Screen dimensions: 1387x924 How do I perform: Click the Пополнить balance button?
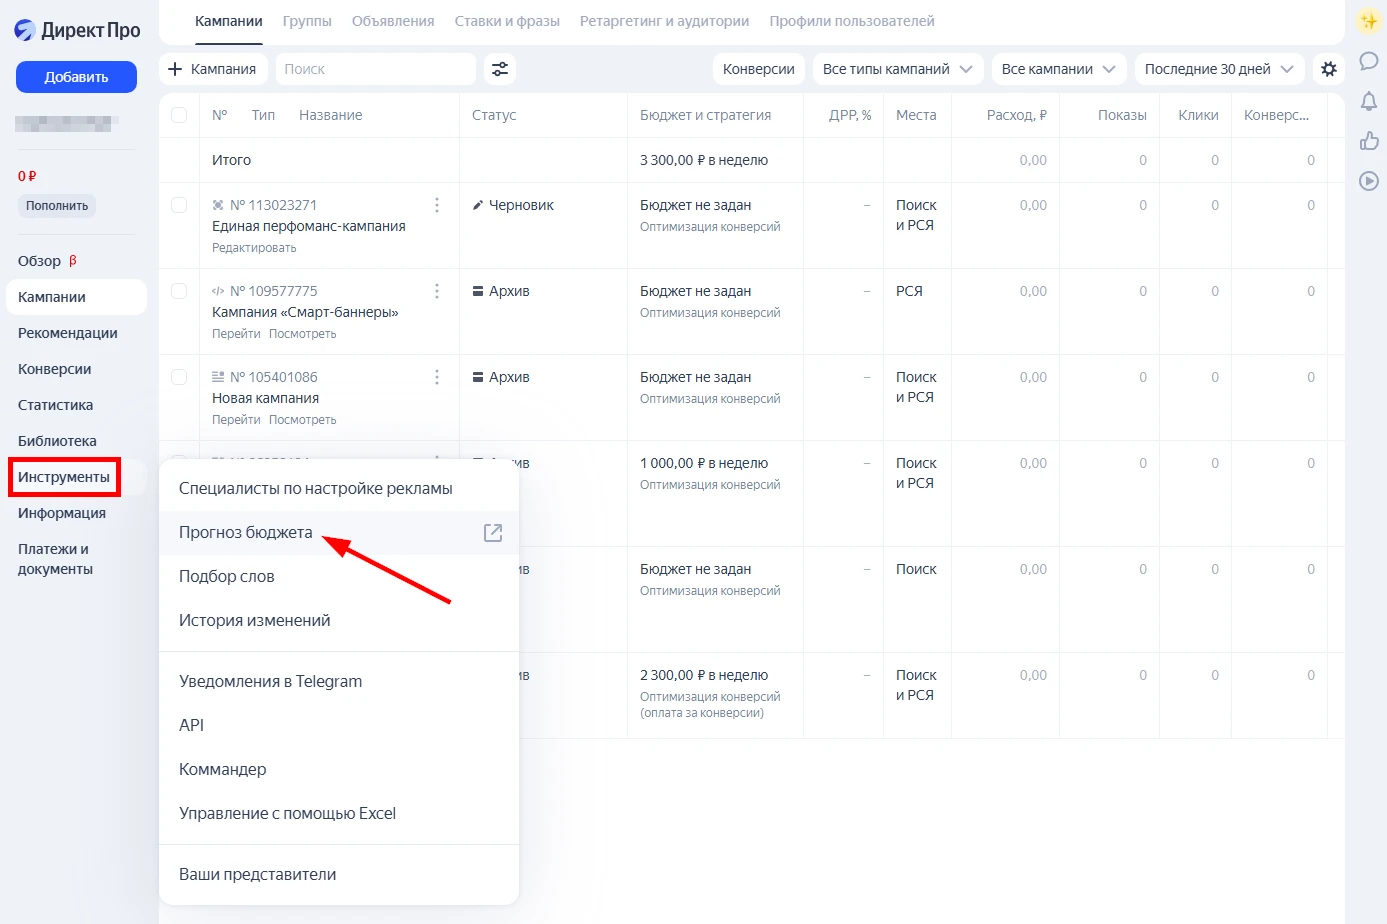[x=57, y=206]
